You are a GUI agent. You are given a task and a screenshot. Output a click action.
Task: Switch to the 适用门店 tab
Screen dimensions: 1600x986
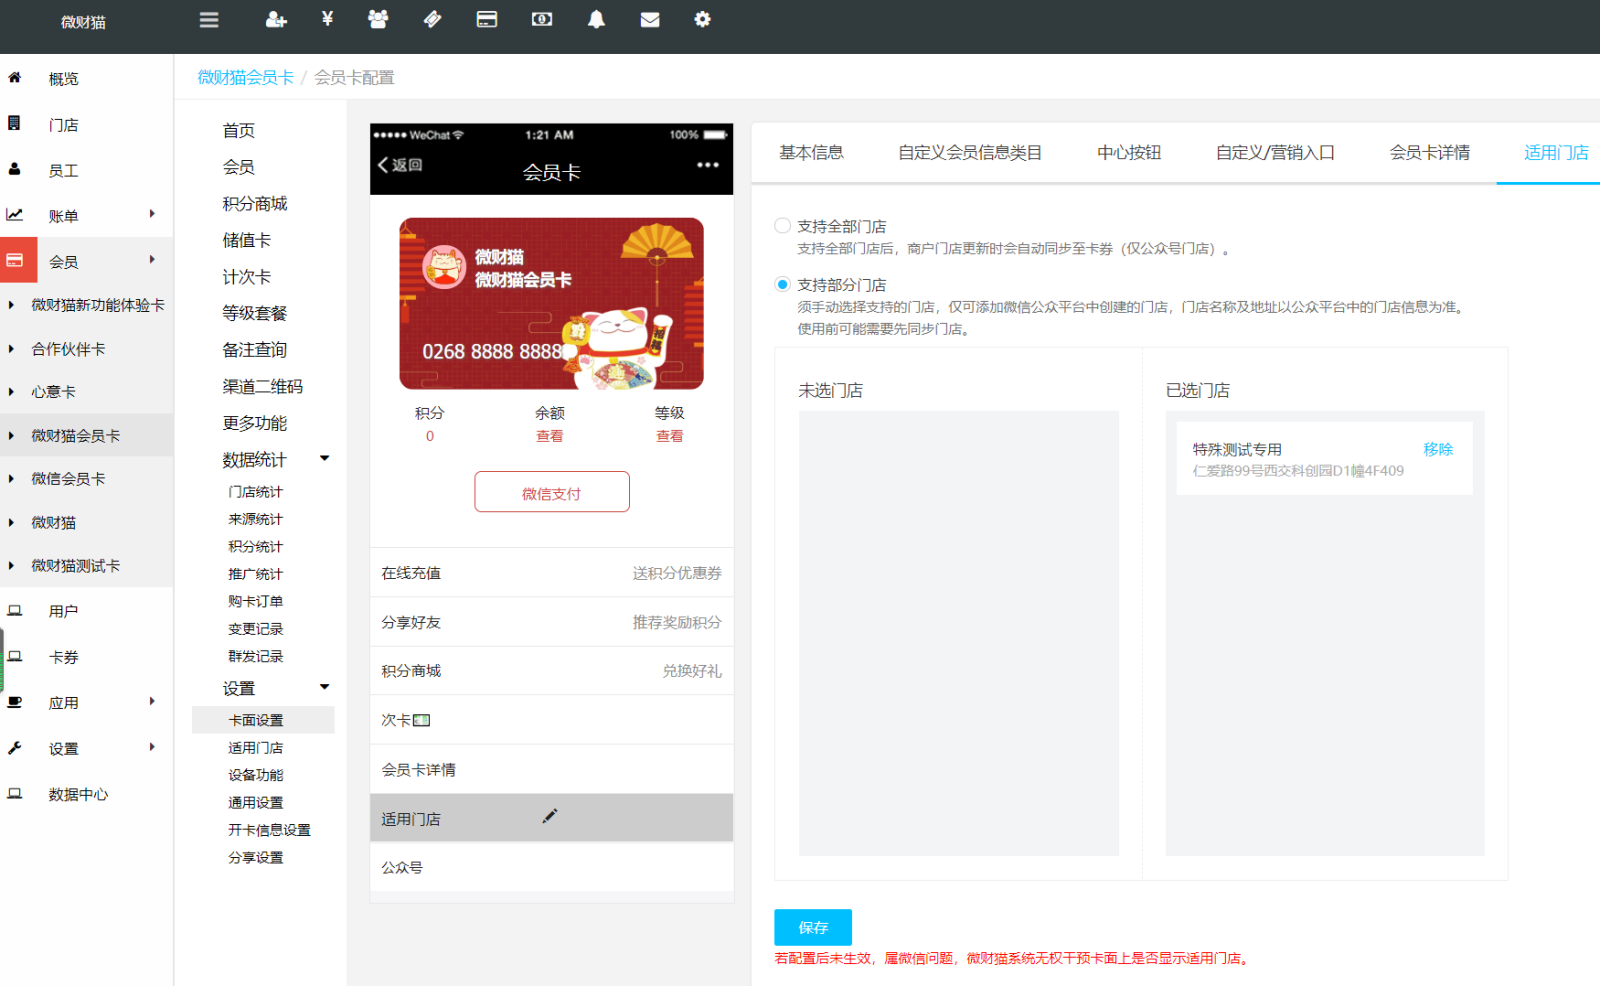1556,152
